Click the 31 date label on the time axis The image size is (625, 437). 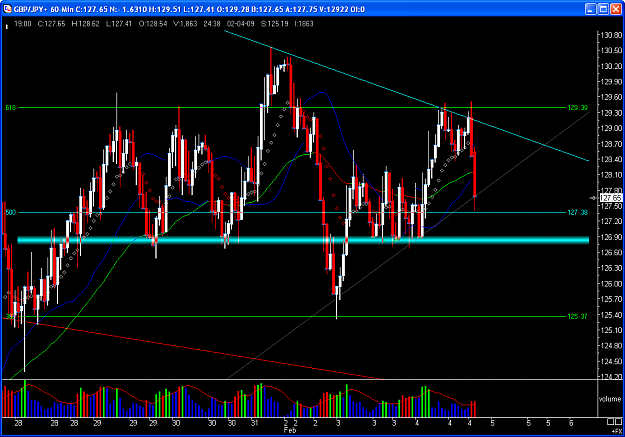click(x=254, y=423)
